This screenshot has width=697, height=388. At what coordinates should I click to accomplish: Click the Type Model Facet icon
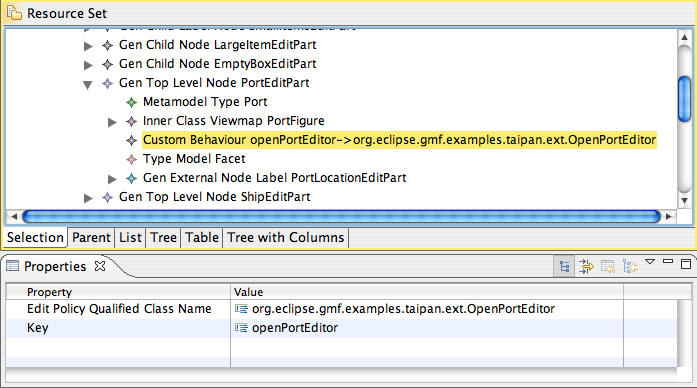[131, 160]
